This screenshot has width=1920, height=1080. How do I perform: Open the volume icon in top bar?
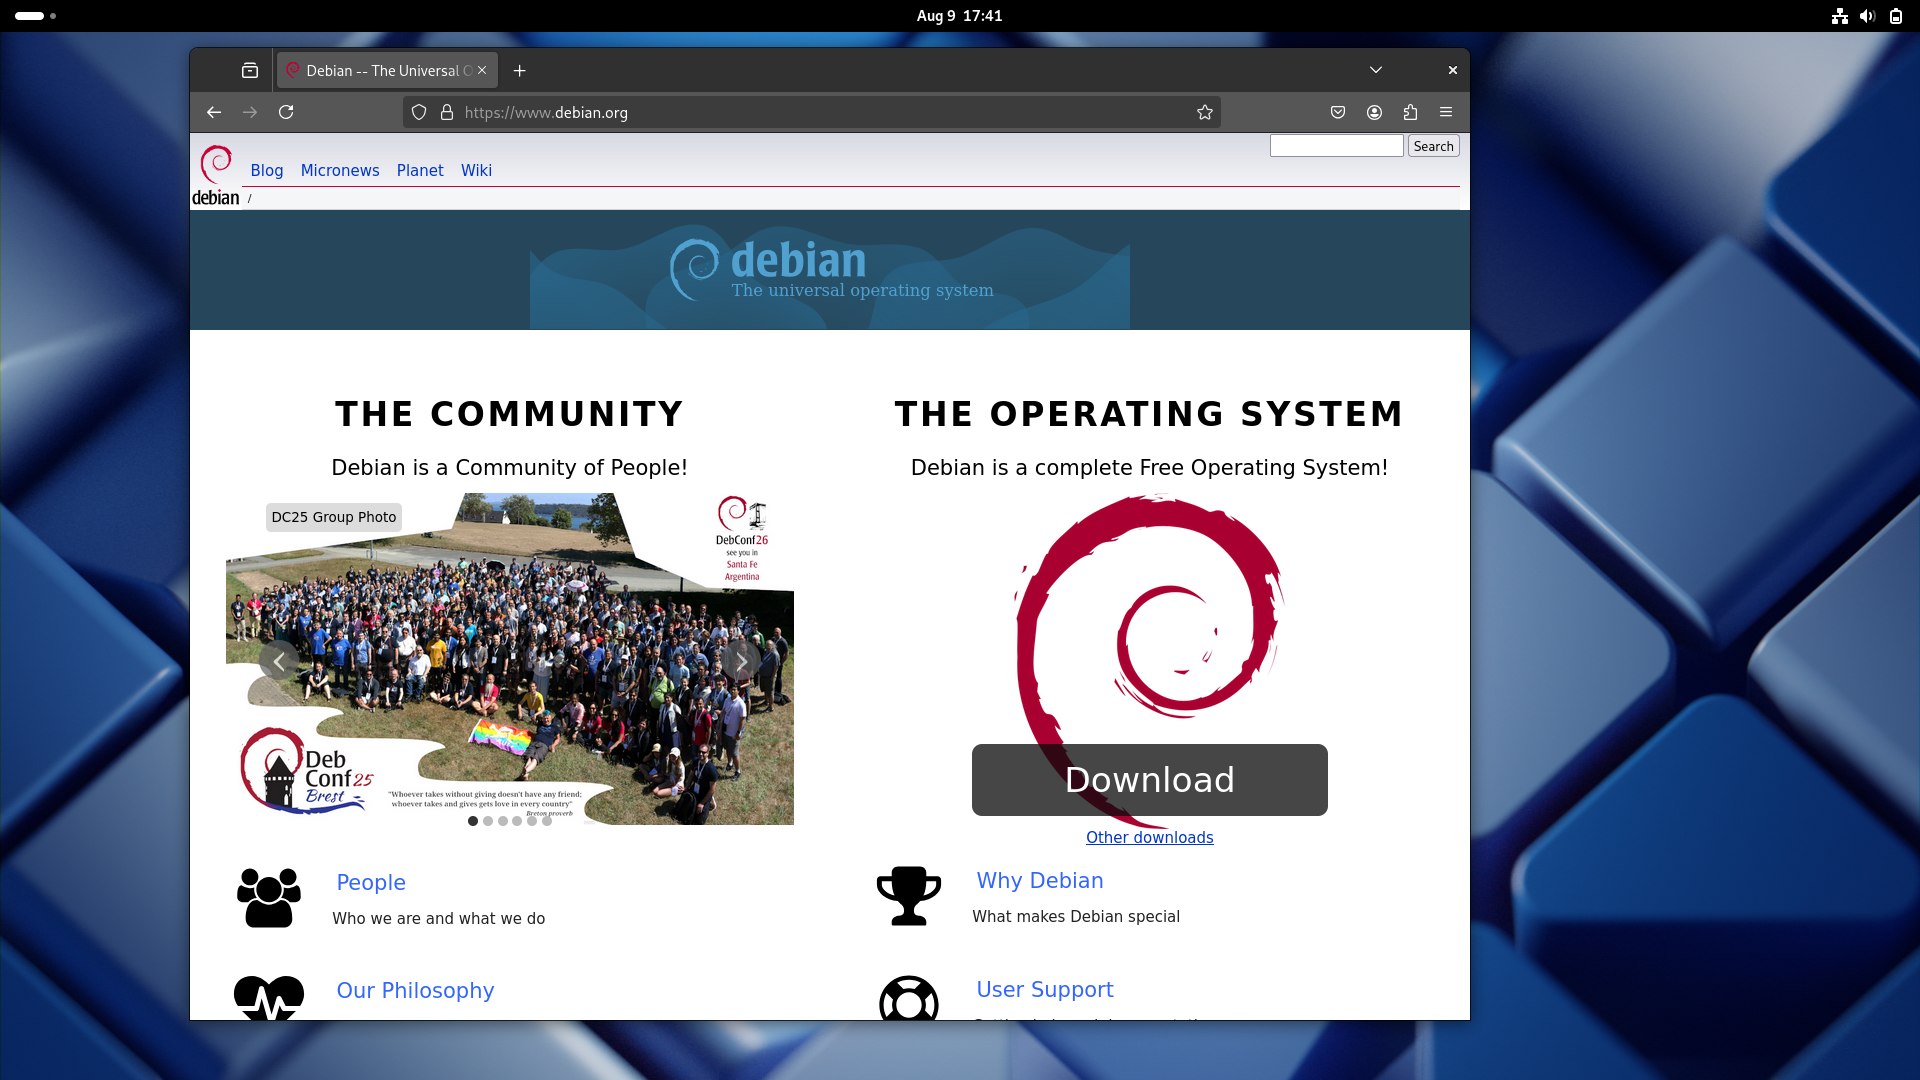pyautogui.click(x=1867, y=16)
